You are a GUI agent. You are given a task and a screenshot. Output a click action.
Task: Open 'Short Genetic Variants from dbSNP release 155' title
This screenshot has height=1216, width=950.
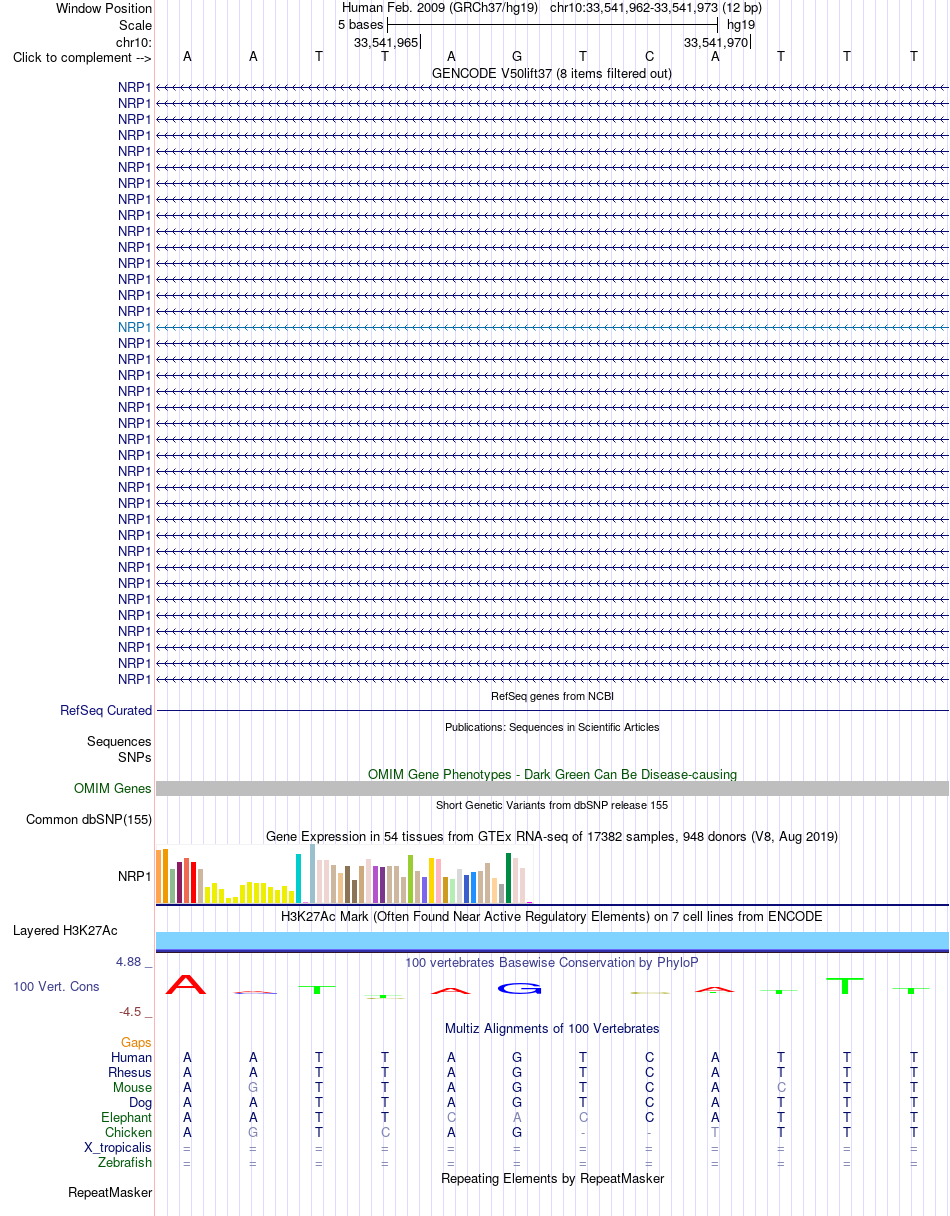click(552, 805)
